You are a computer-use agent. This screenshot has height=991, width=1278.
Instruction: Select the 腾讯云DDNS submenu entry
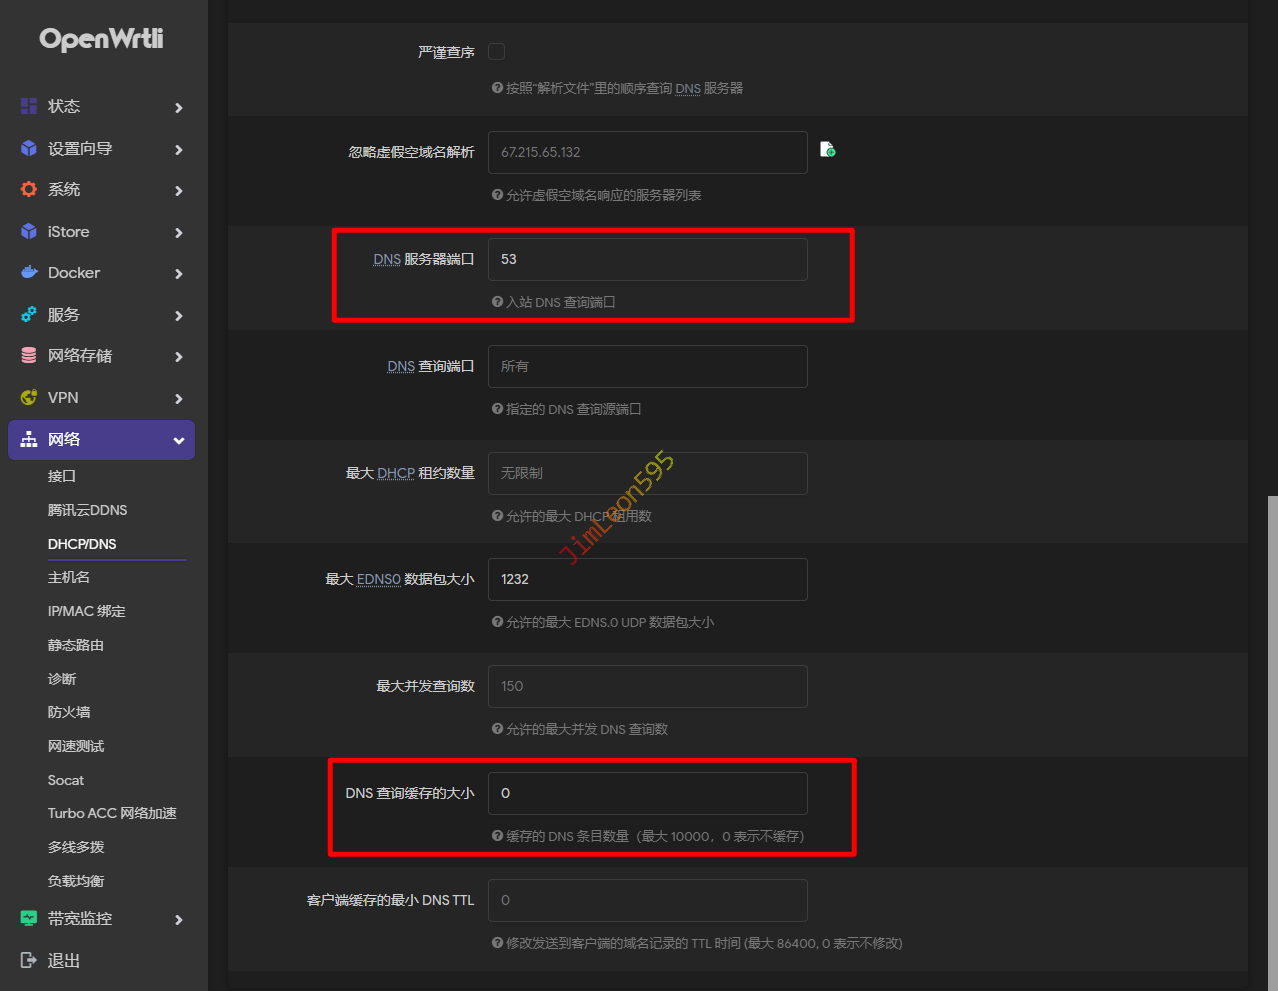(88, 511)
